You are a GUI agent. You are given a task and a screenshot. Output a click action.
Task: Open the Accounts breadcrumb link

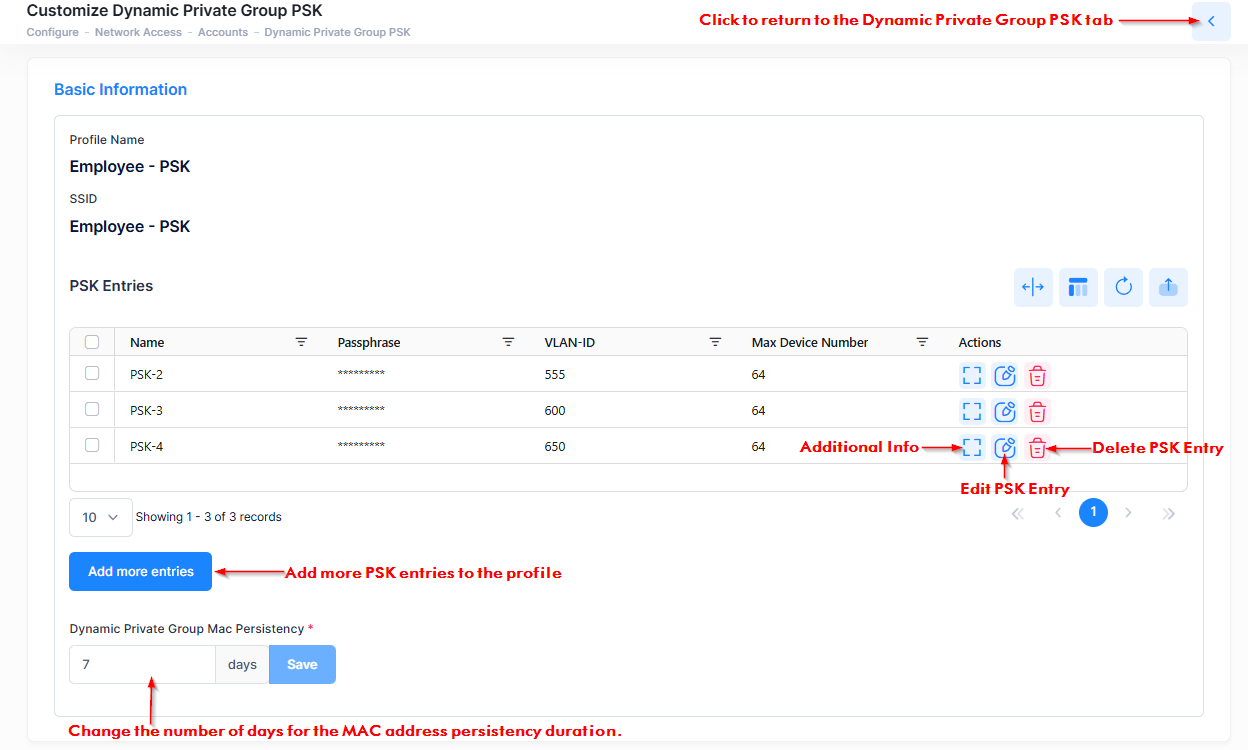223,32
